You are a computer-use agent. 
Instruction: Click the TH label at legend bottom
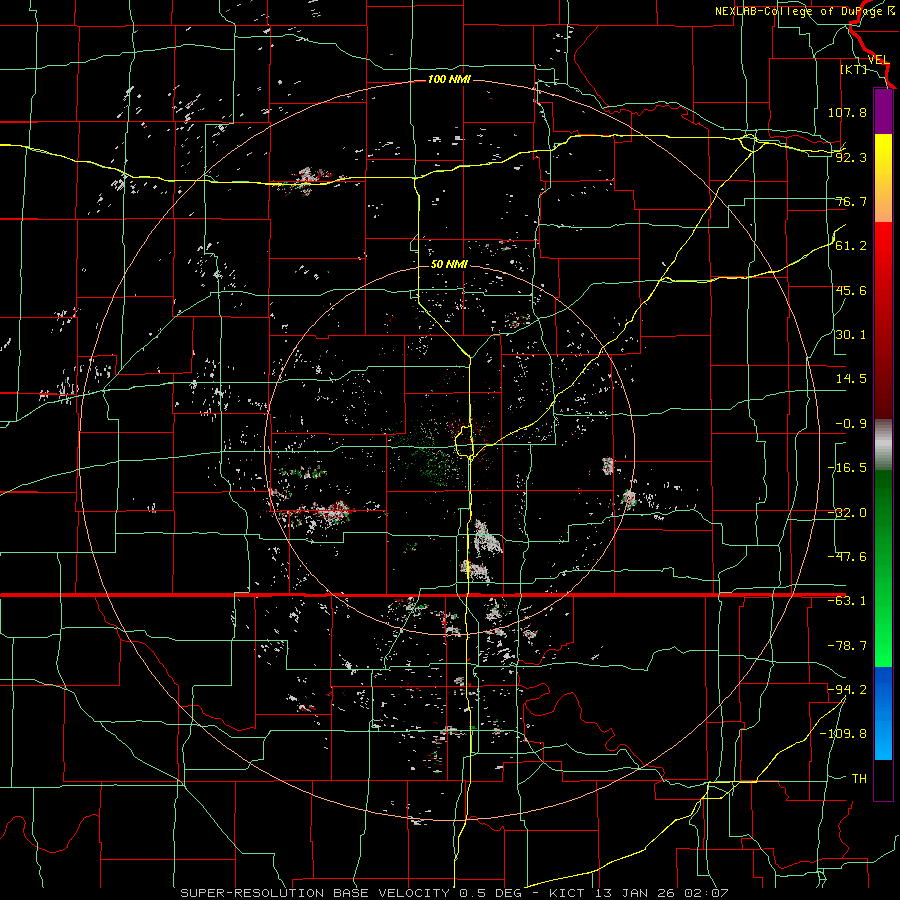(x=859, y=779)
